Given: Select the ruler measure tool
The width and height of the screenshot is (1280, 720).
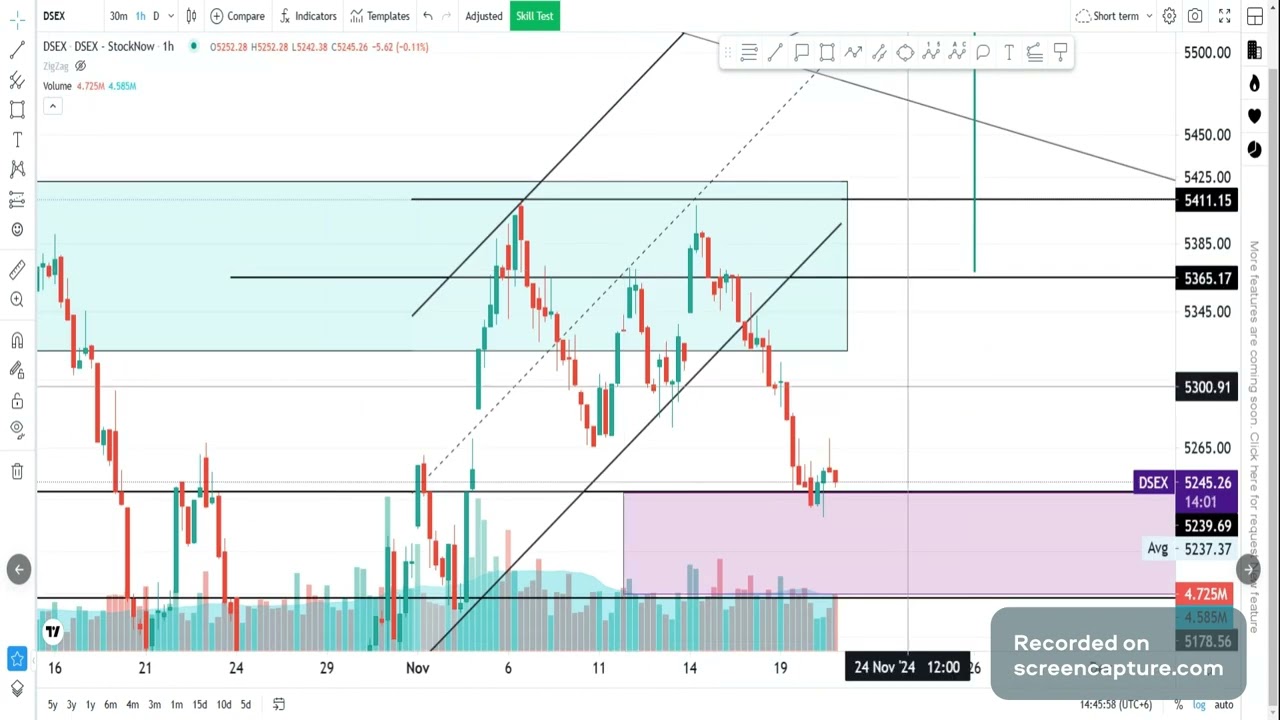Looking at the screenshot, I should (17, 269).
